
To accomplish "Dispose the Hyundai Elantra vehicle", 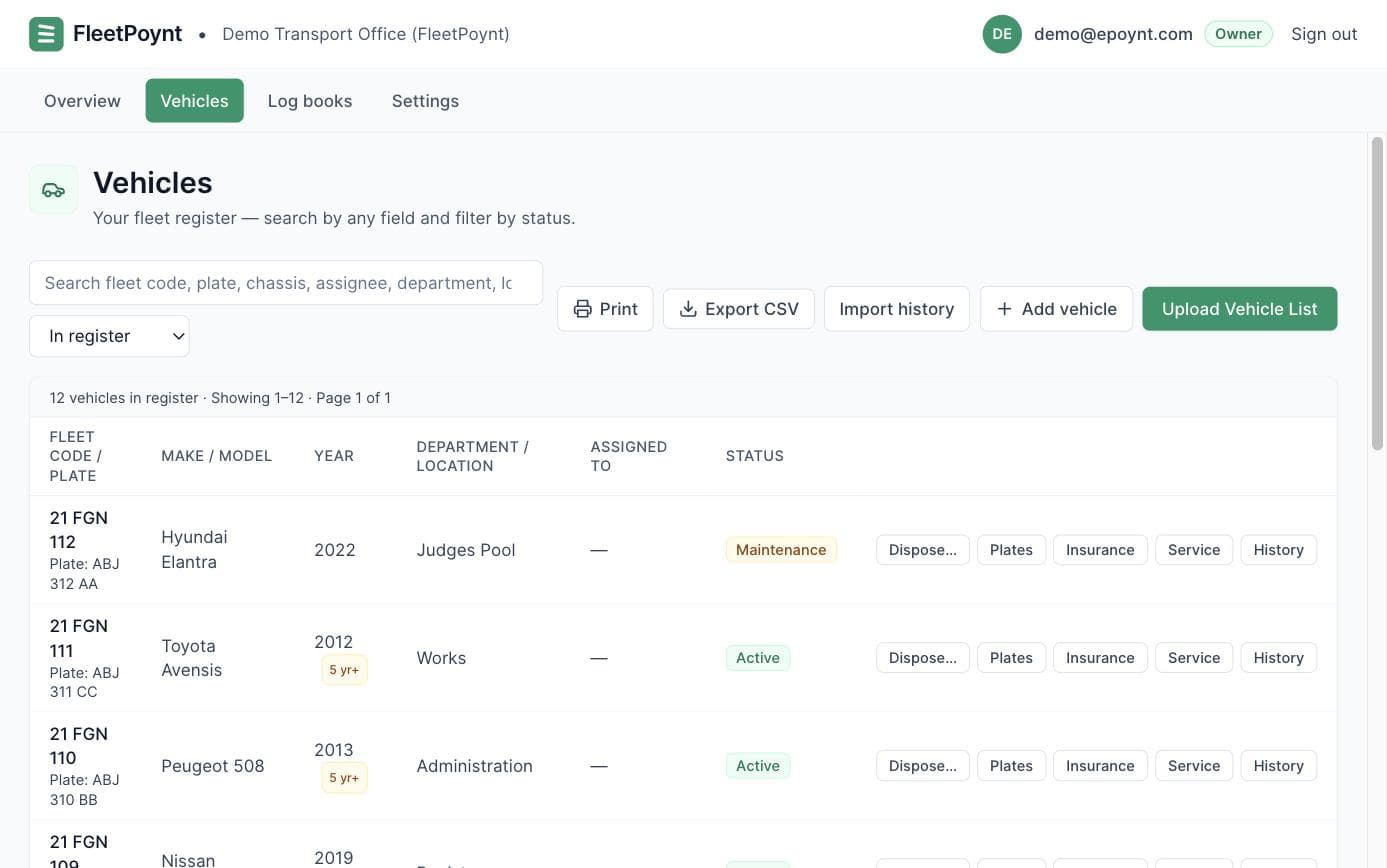I will click(922, 550).
